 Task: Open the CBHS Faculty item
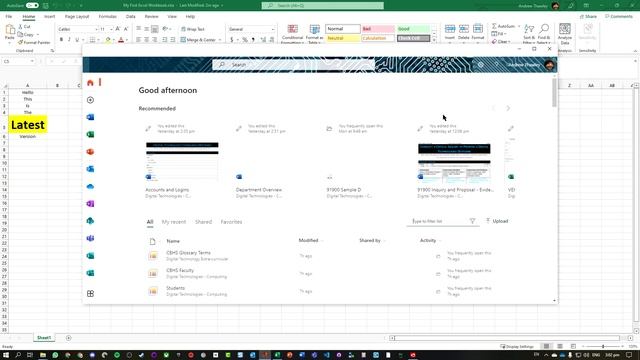point(180,271)
